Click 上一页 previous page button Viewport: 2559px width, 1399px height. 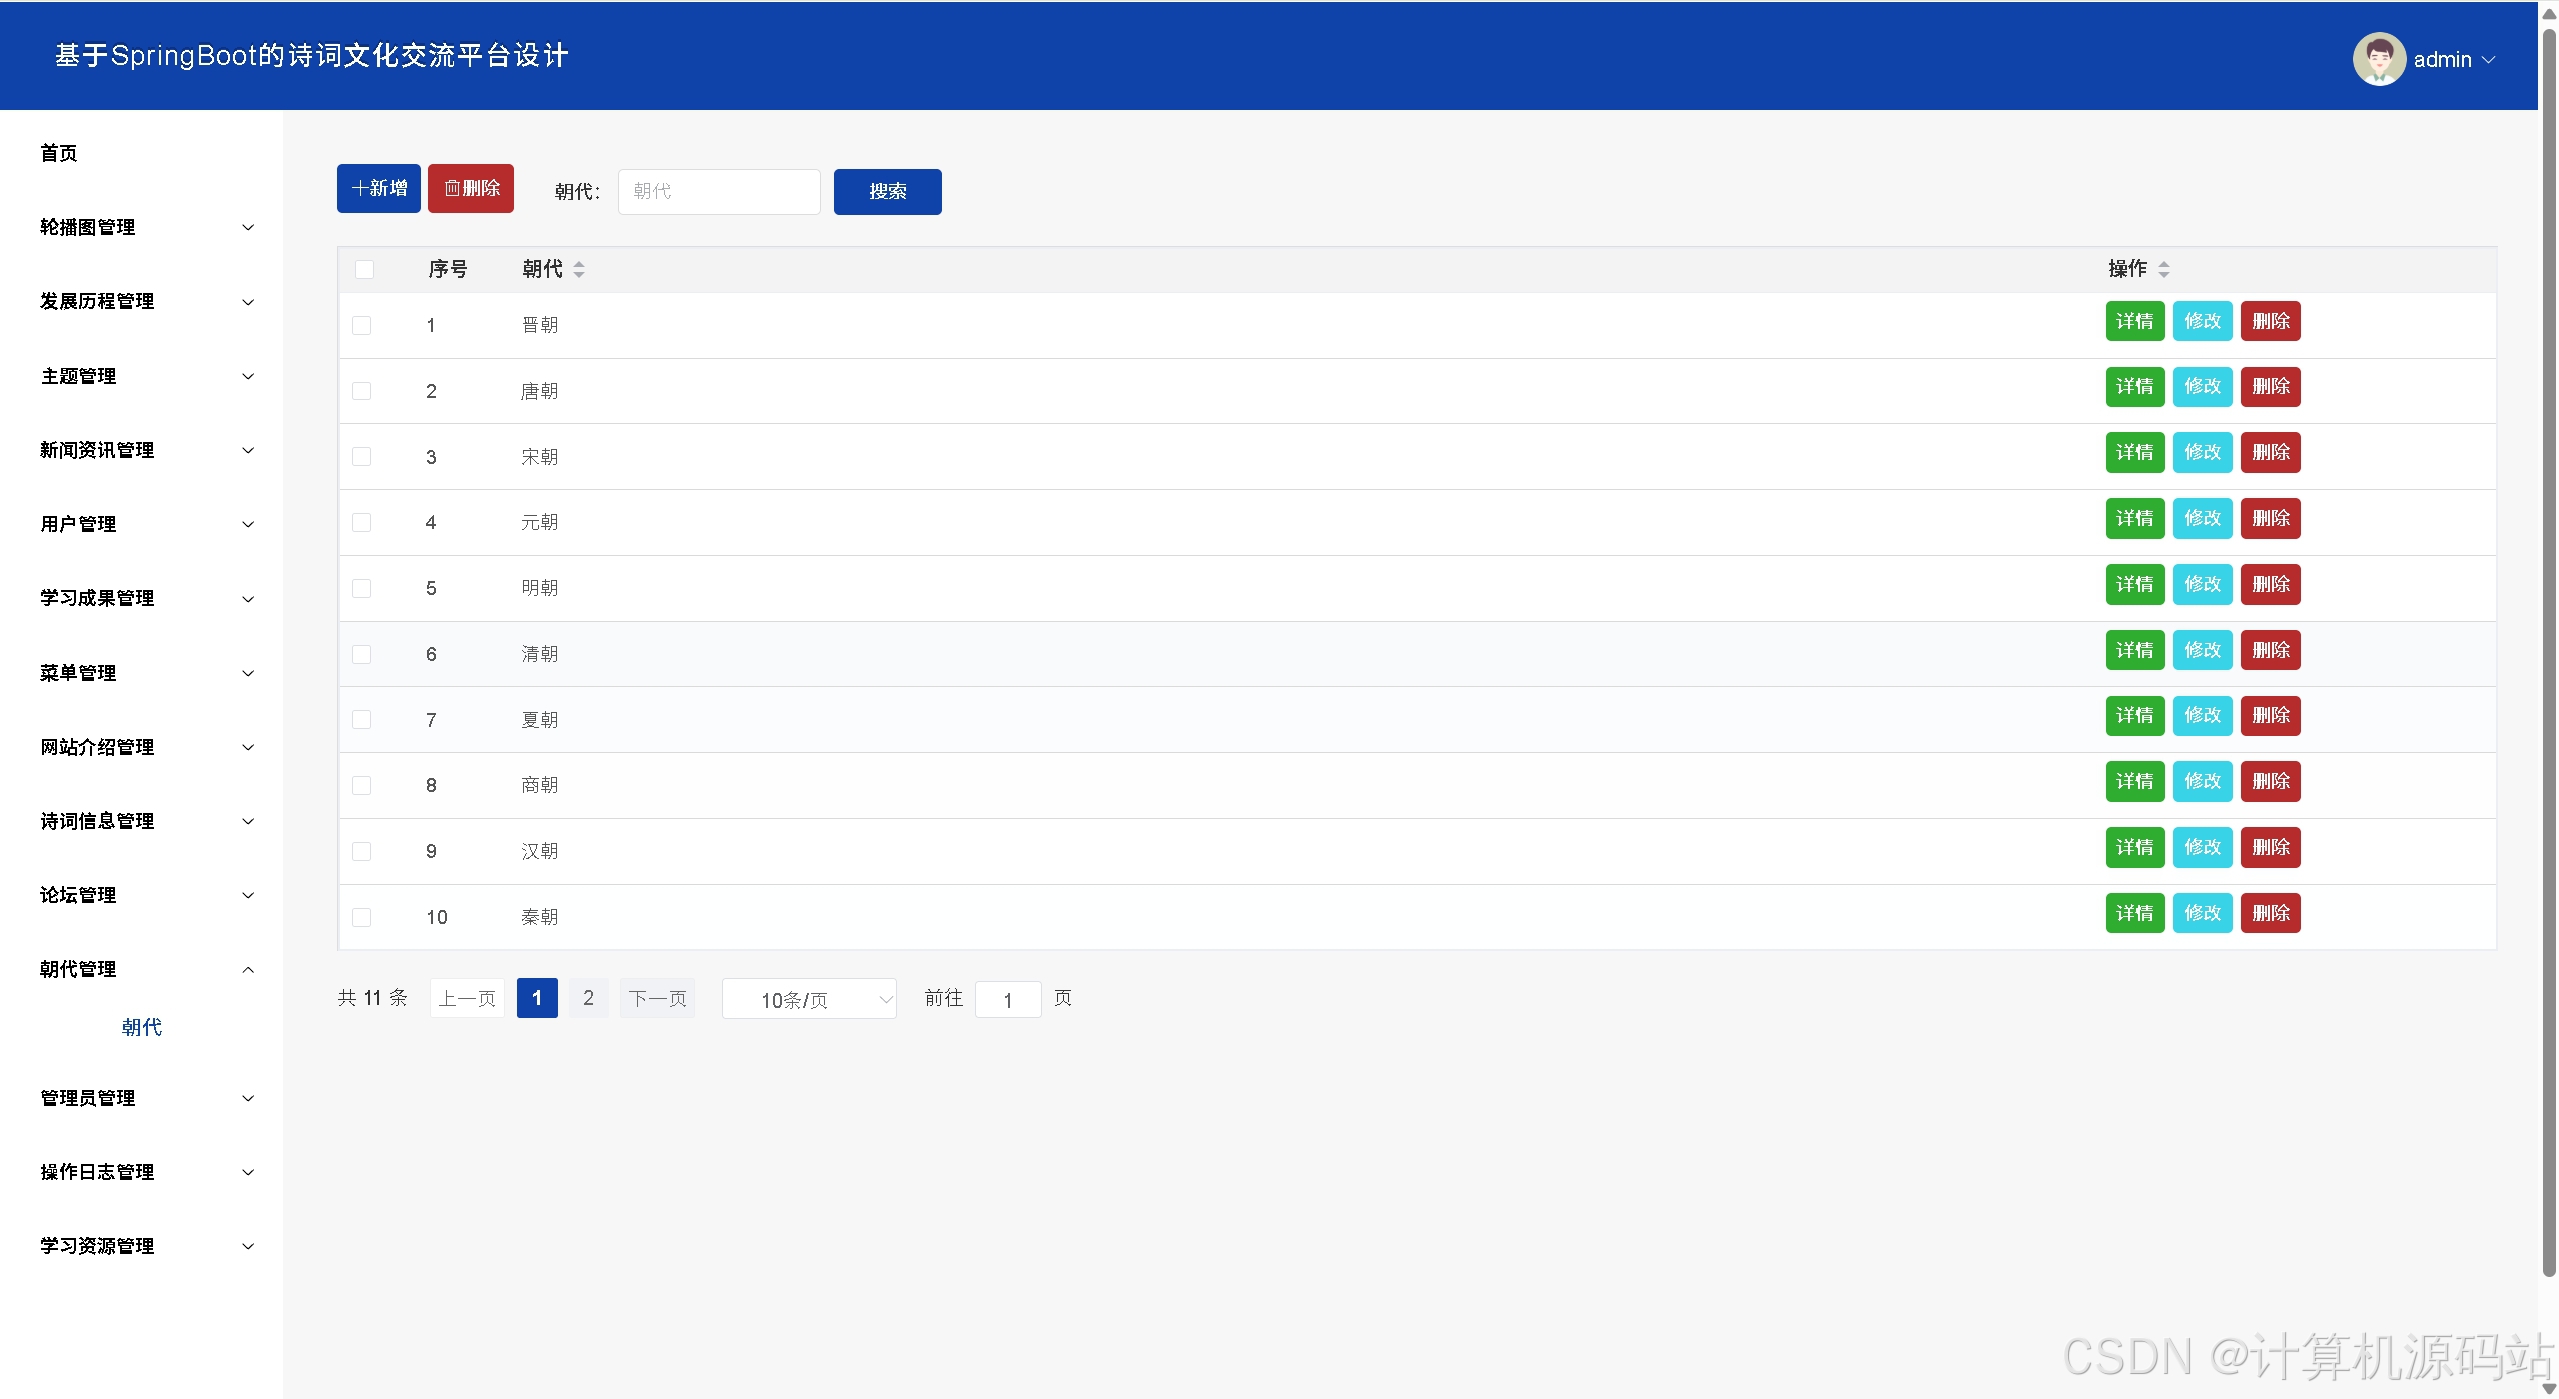467,998
